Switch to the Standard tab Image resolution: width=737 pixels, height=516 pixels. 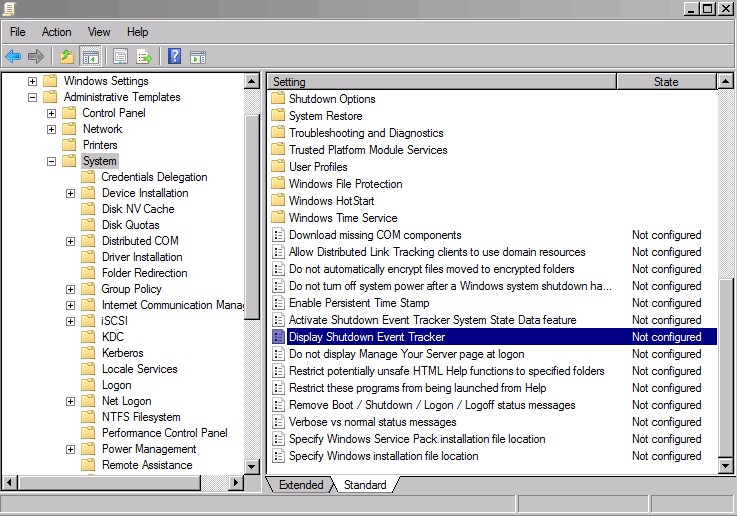[x=365, y=485]
